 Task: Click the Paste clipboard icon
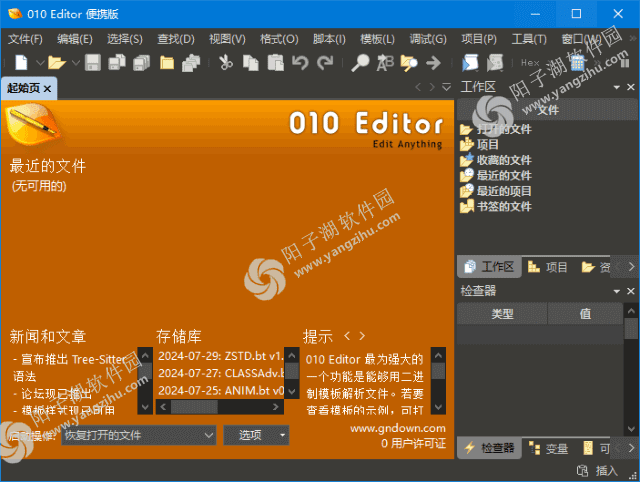(x=276, y=63)
